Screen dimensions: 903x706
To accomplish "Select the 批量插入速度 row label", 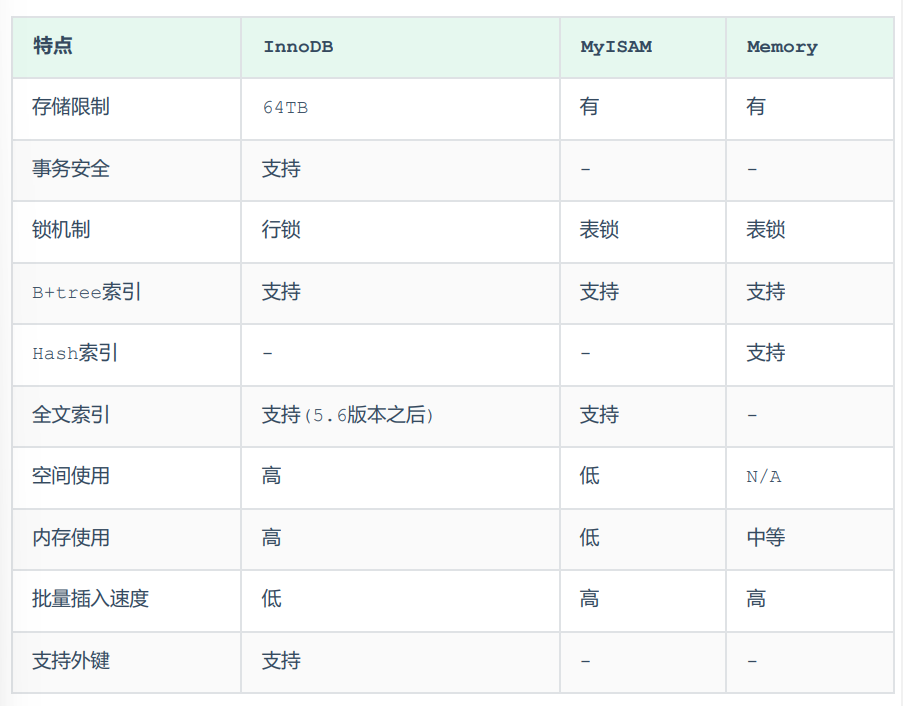I will [90, 599].
